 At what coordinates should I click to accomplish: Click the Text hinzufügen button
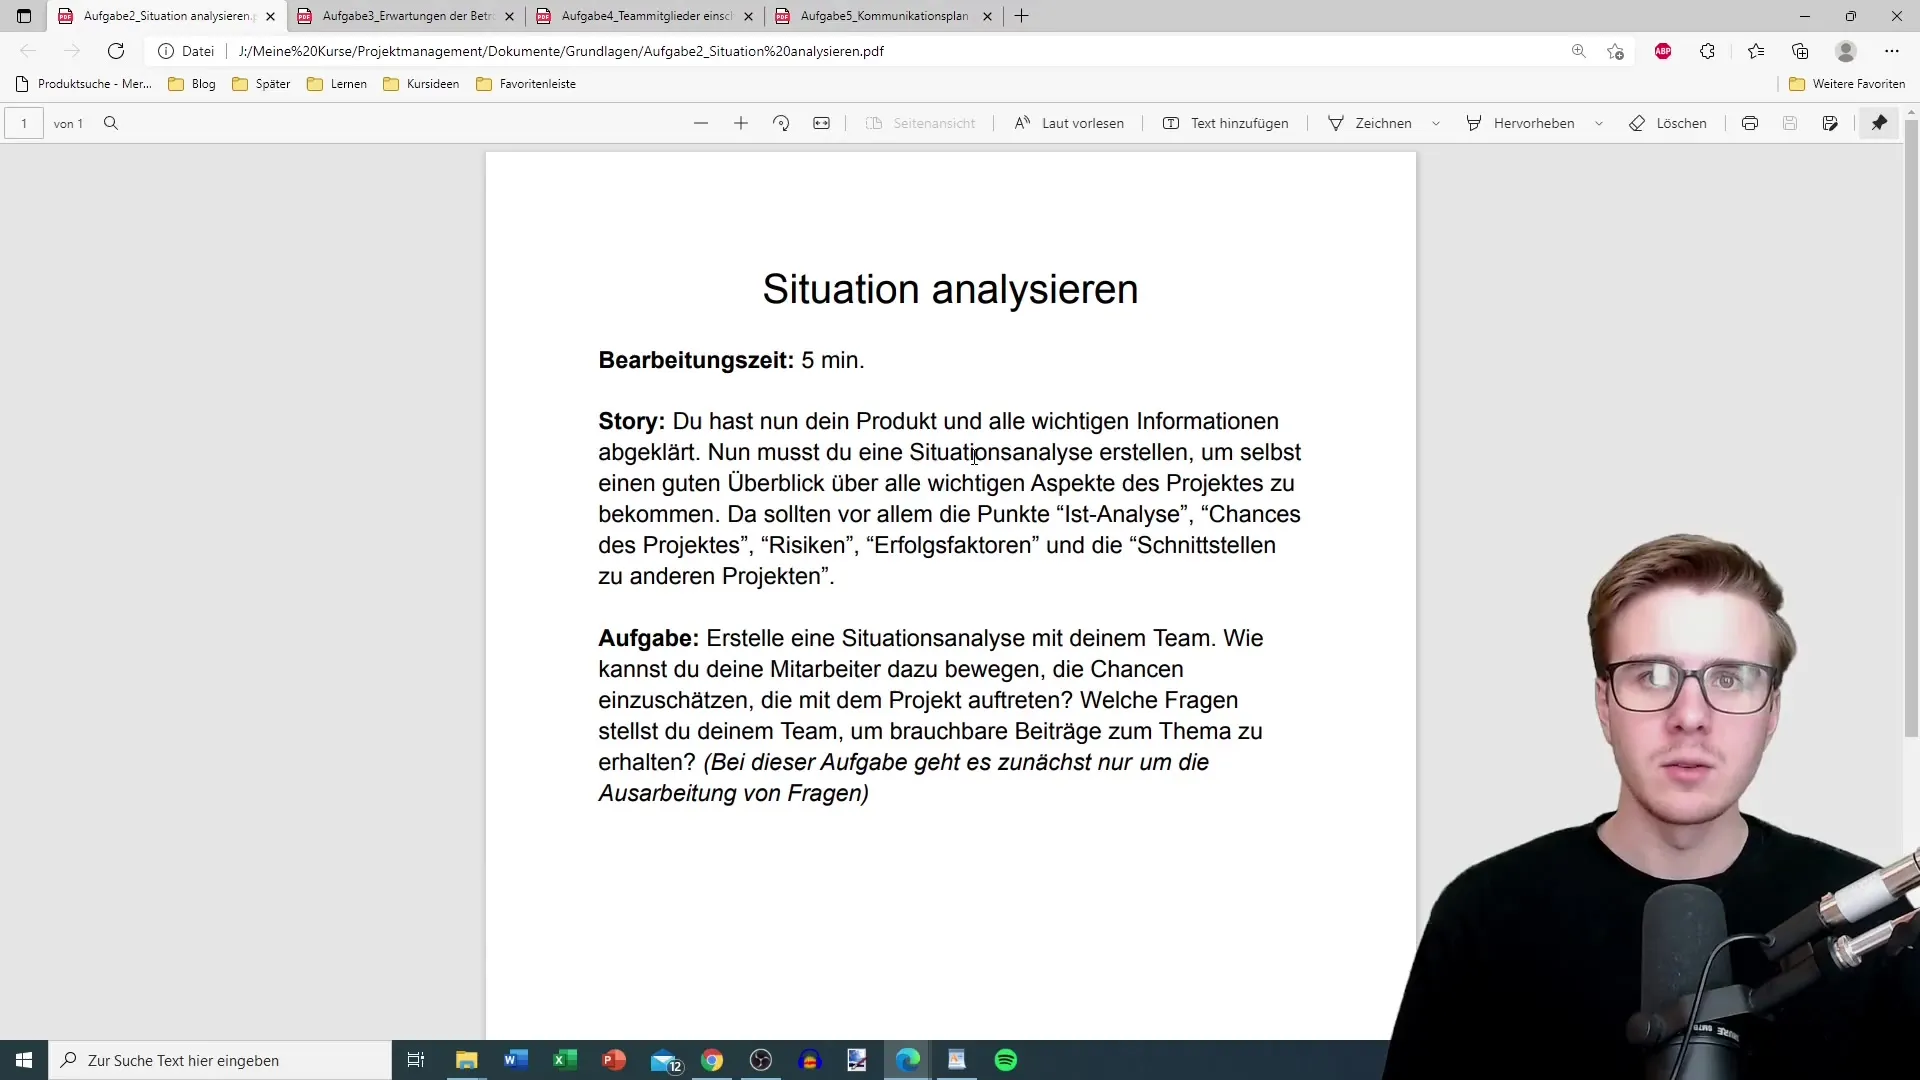(1226, 123)
